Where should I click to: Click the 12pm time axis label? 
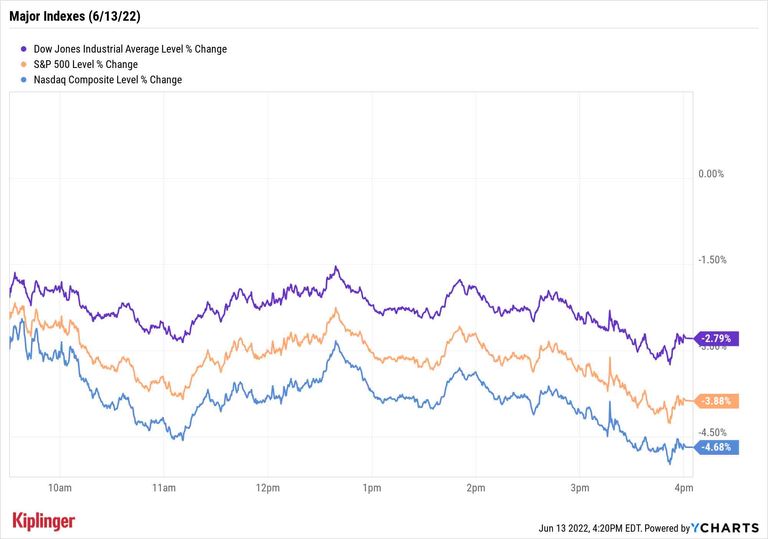click(267, 488)
